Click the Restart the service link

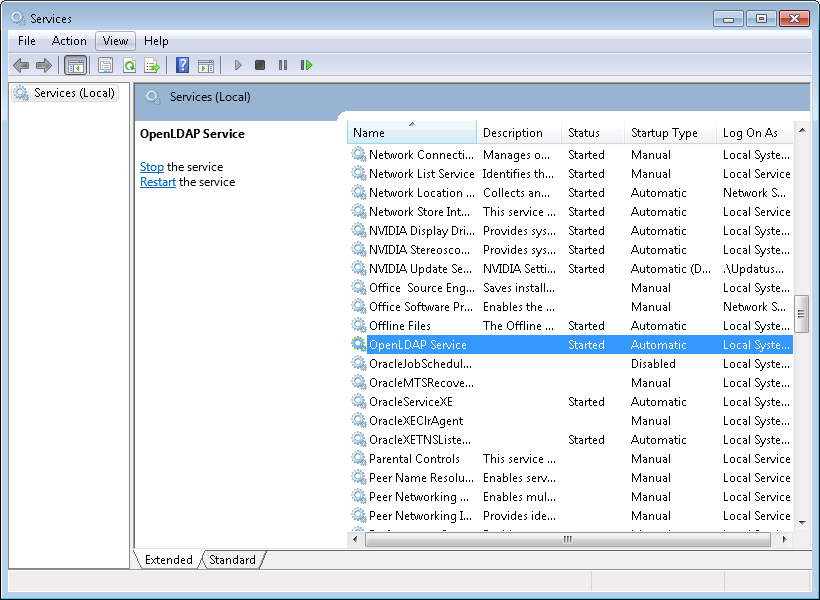(158, 182)
